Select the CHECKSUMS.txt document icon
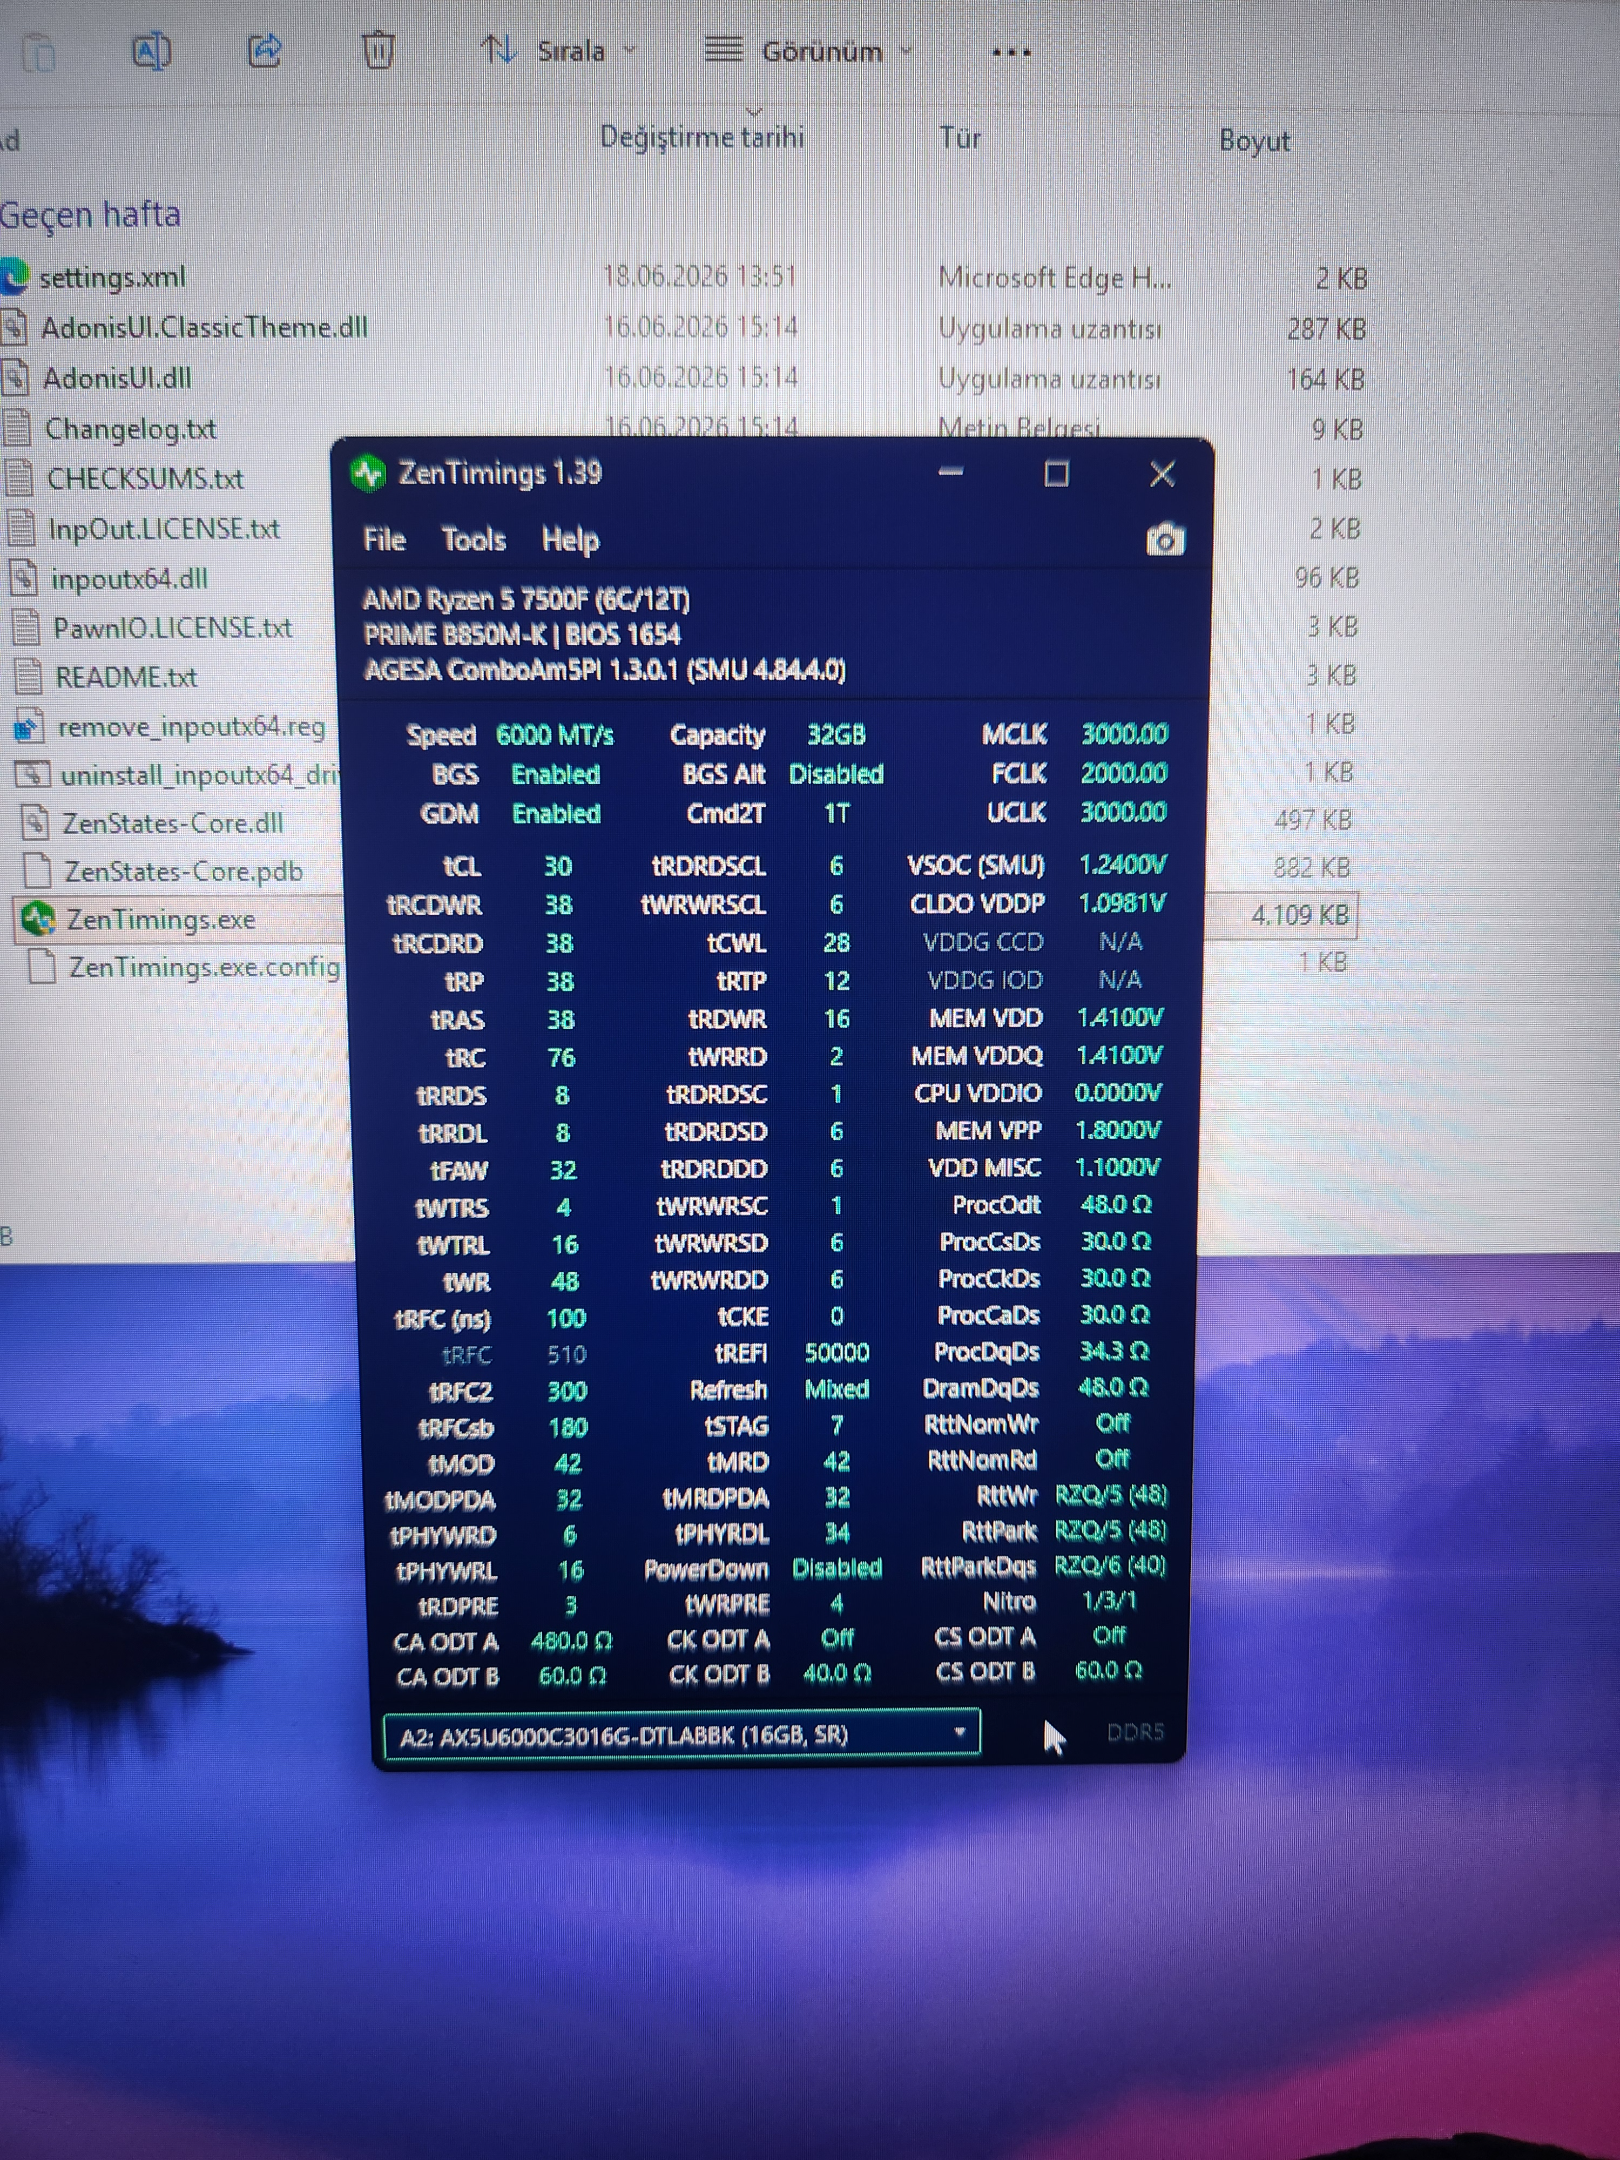The image size is (1620, 2160). coord(20,478)
